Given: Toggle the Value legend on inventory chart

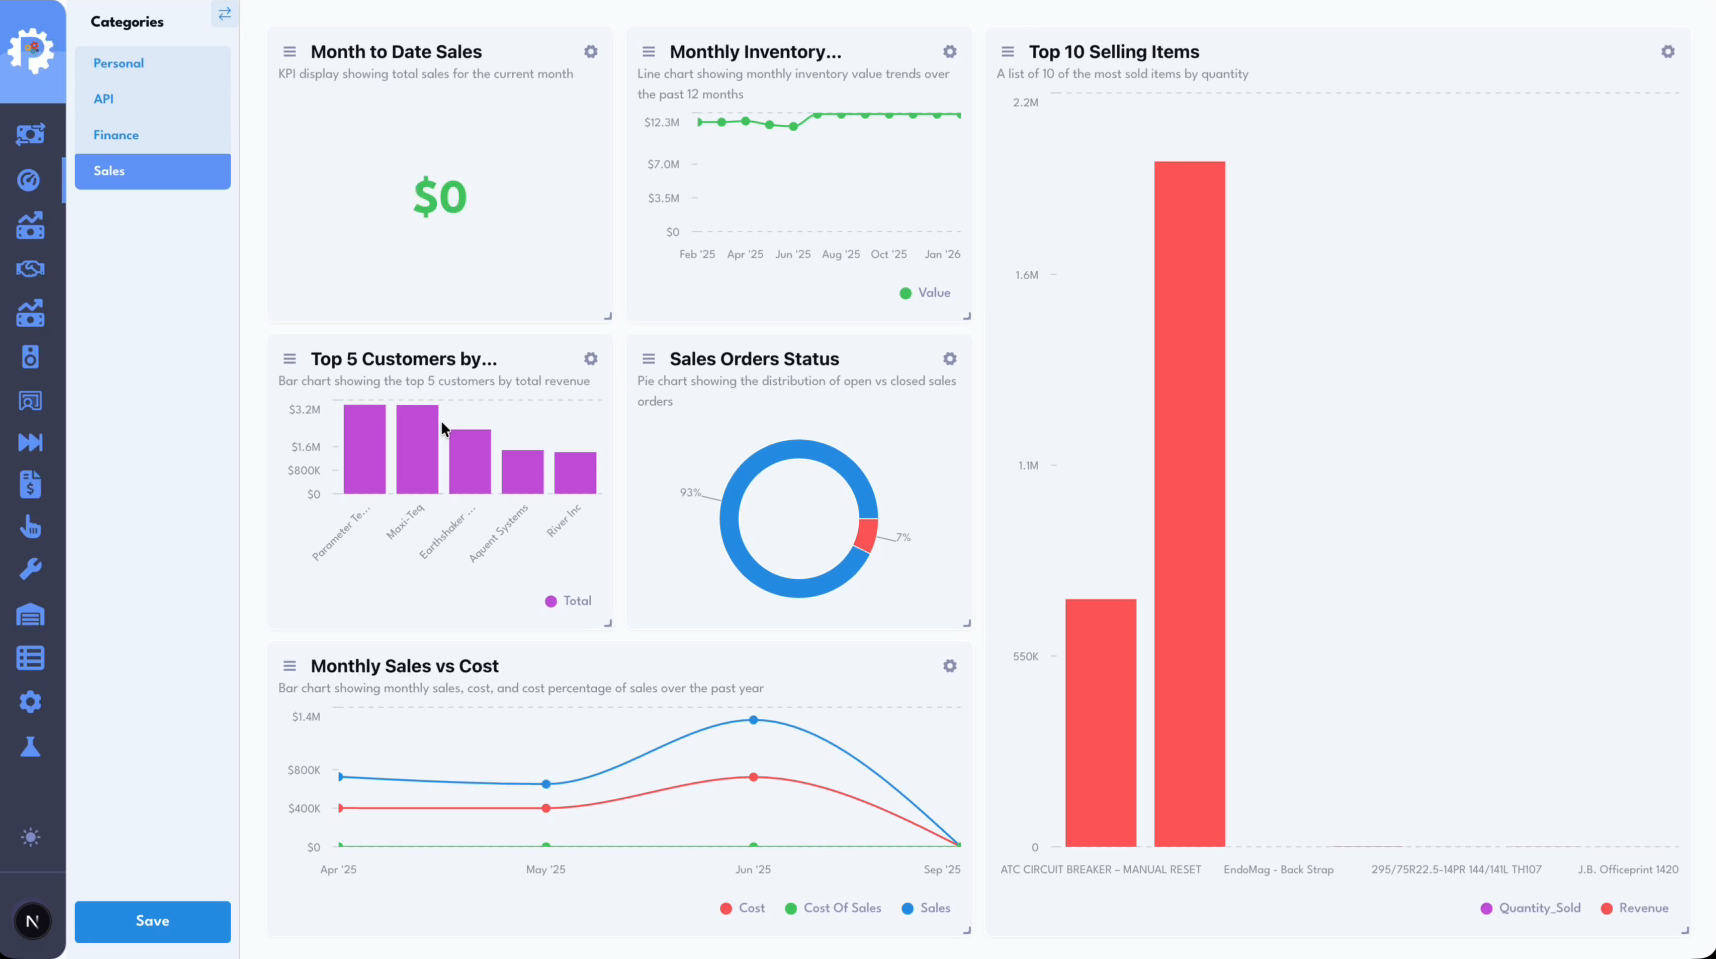Looking at the screenshot, I should click(924, 292).
